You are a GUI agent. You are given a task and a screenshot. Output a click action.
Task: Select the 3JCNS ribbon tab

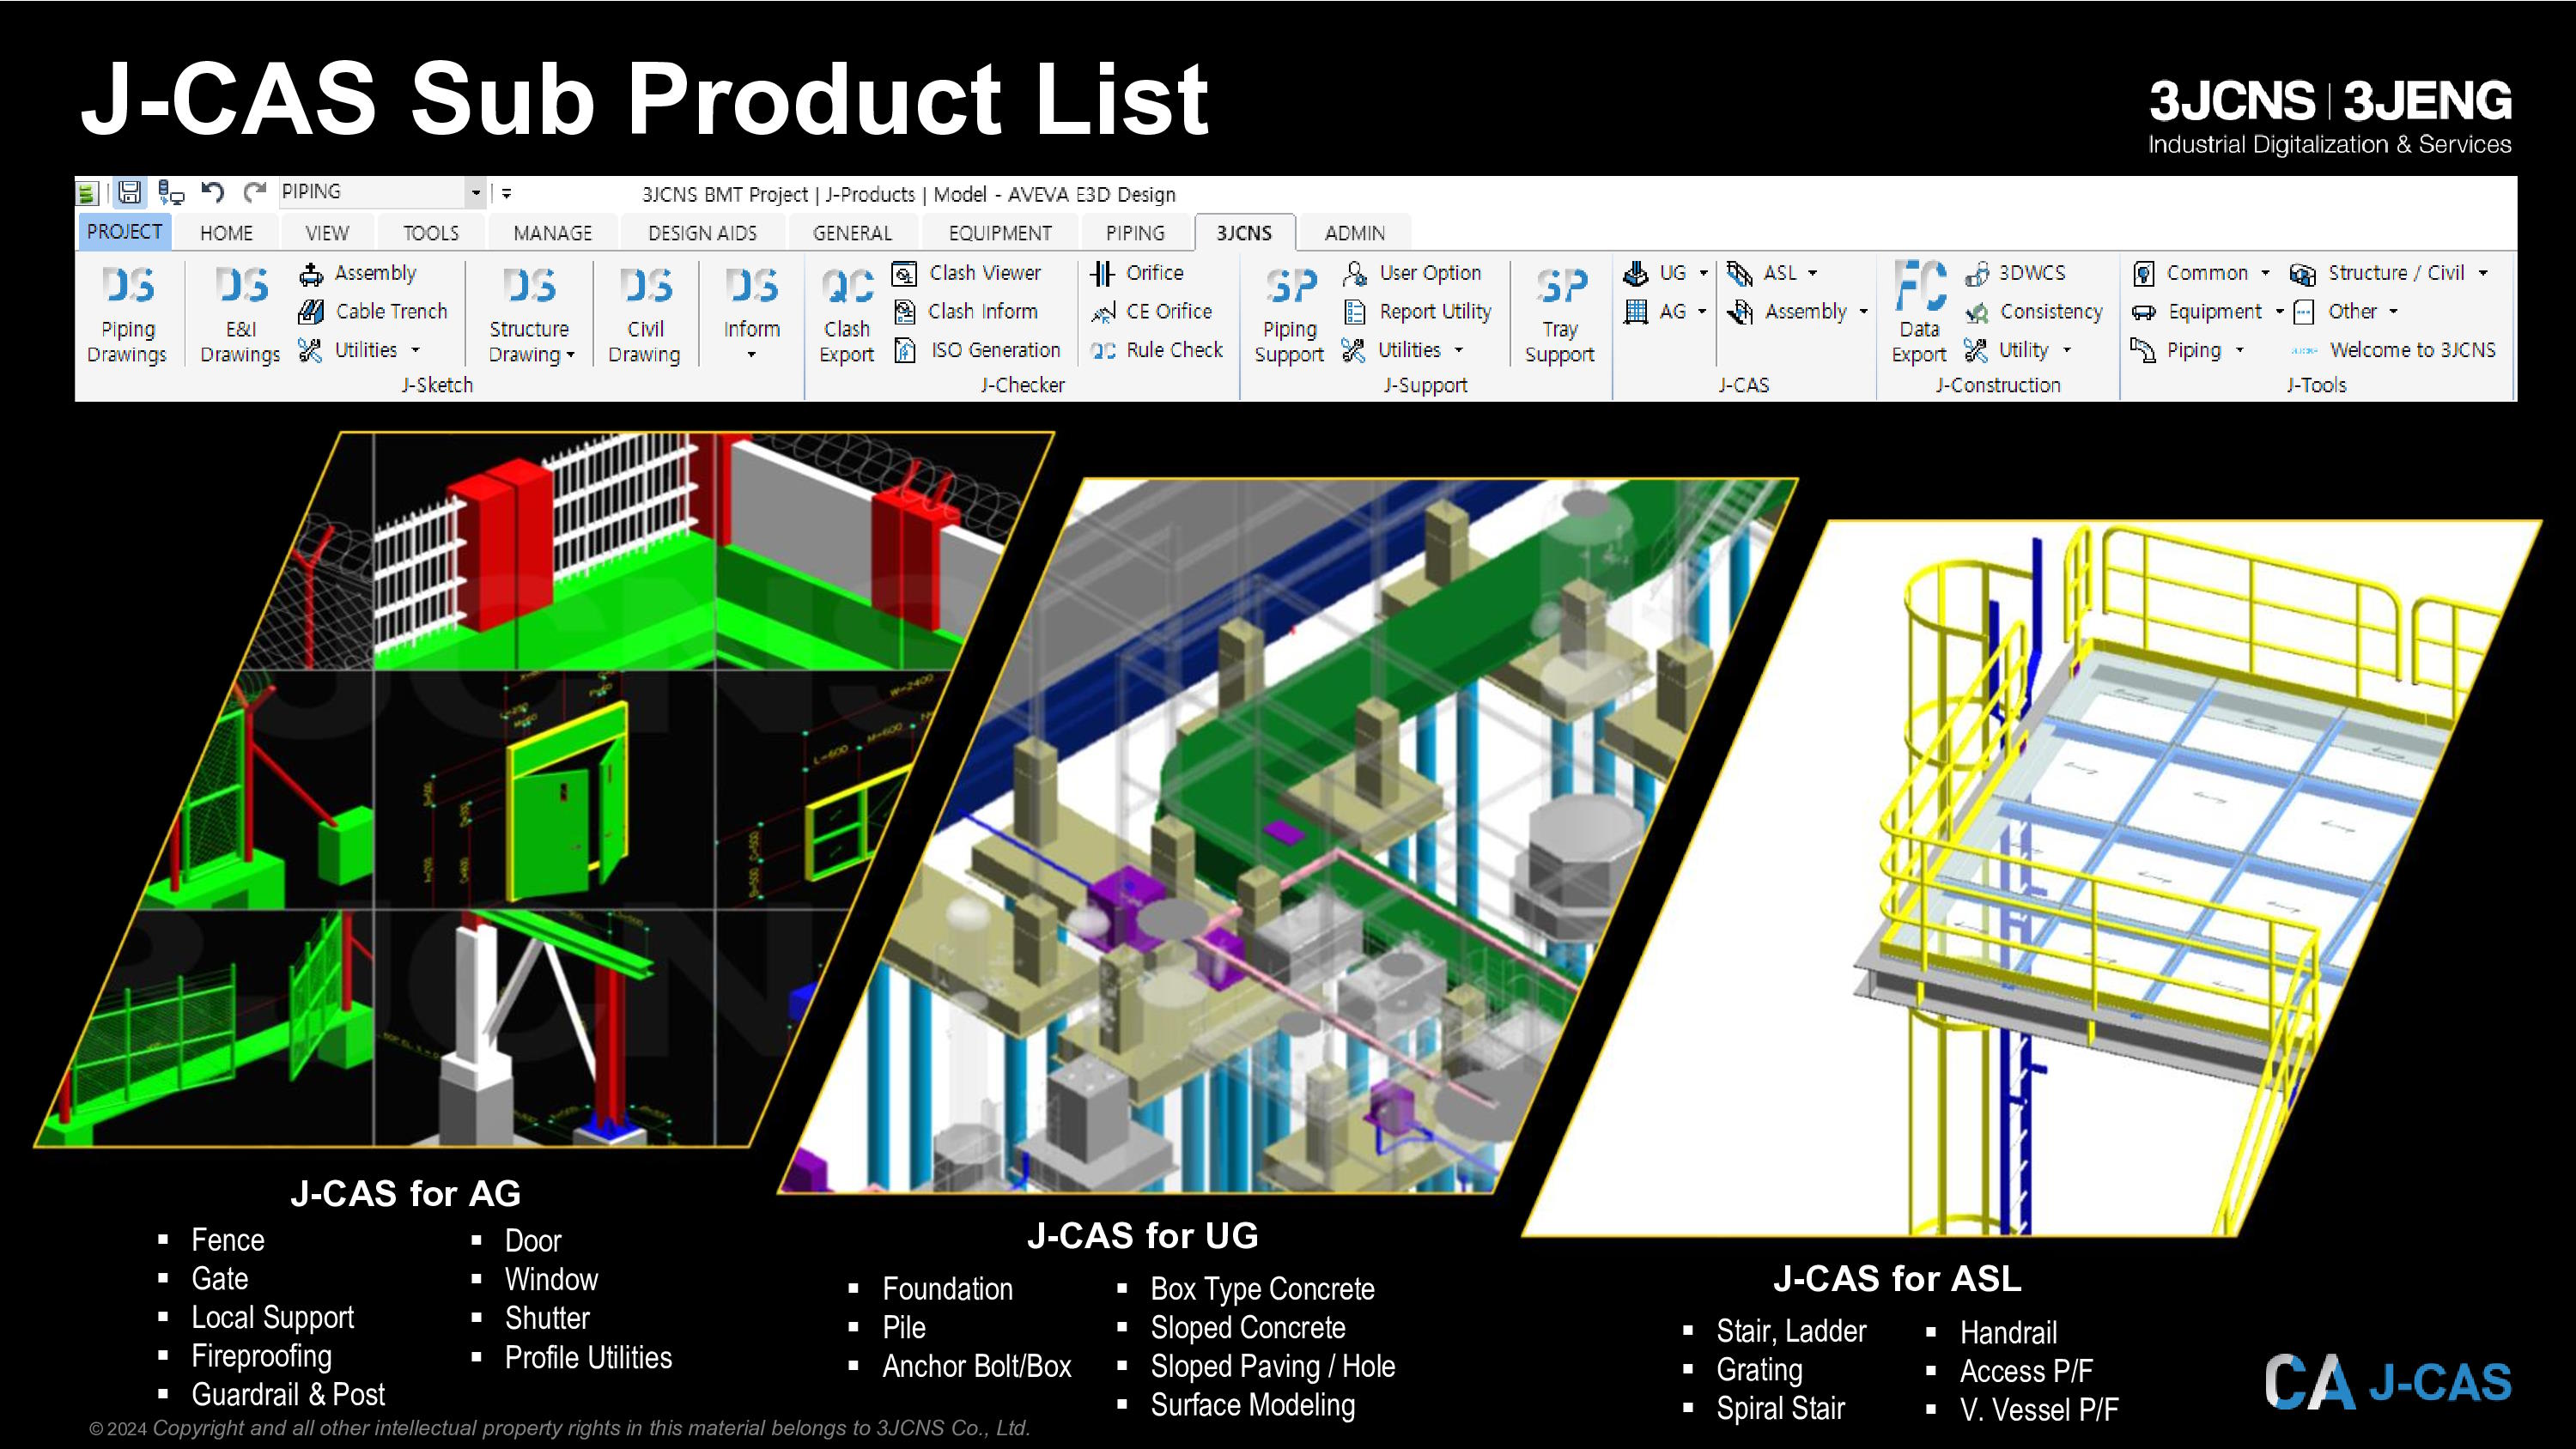(x=1244, y=233)
